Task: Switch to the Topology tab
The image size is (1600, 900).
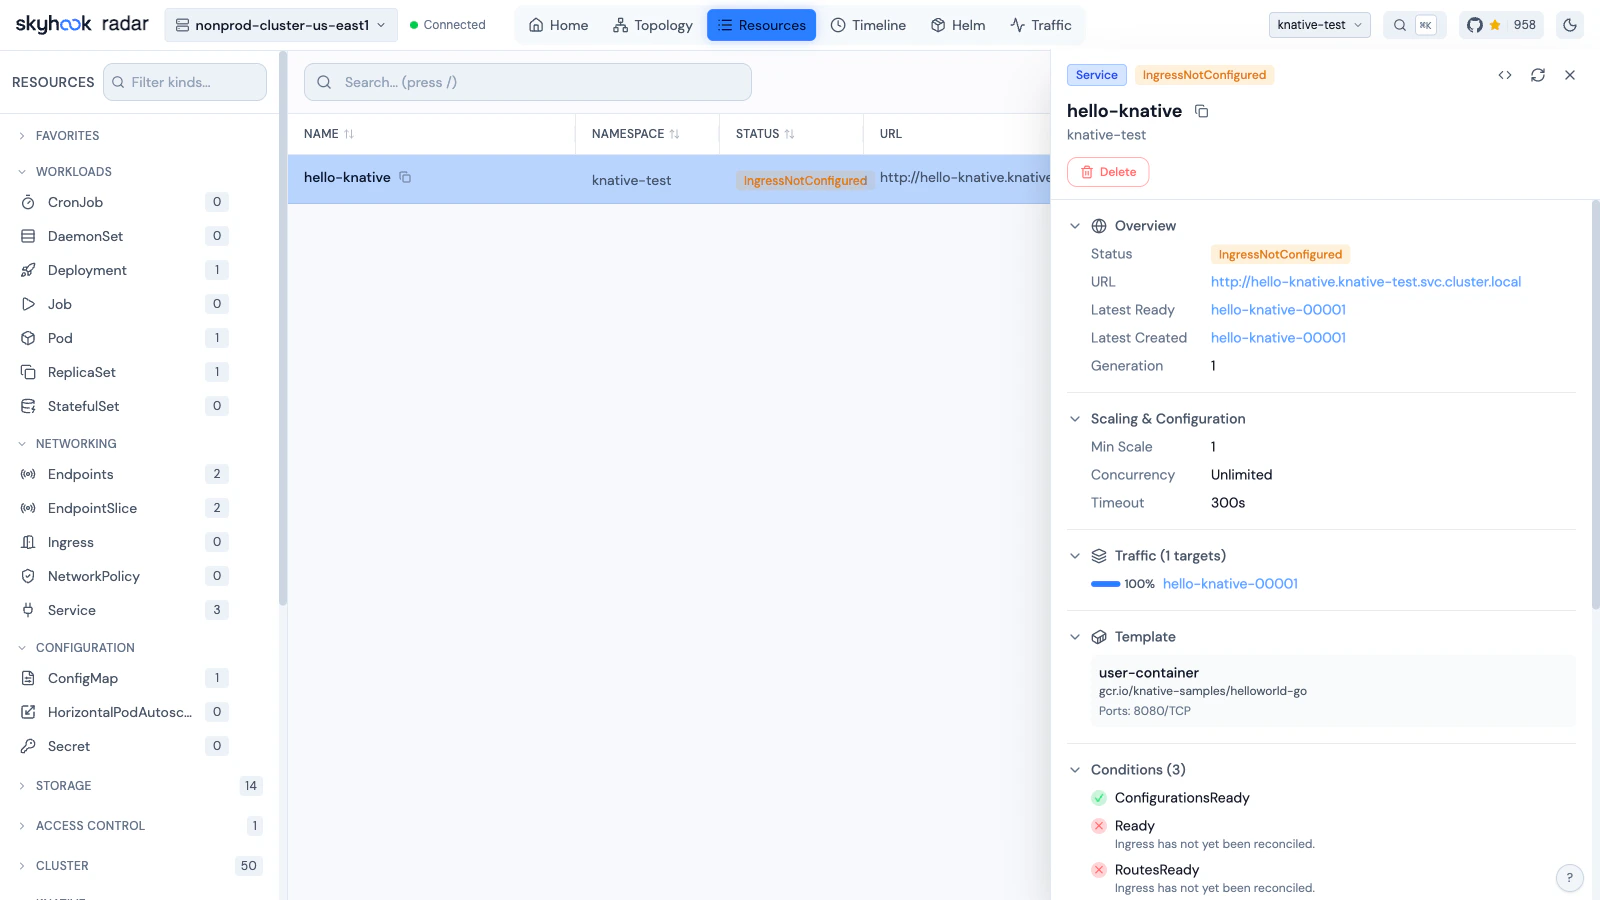Action: click(x=653, y=25)
